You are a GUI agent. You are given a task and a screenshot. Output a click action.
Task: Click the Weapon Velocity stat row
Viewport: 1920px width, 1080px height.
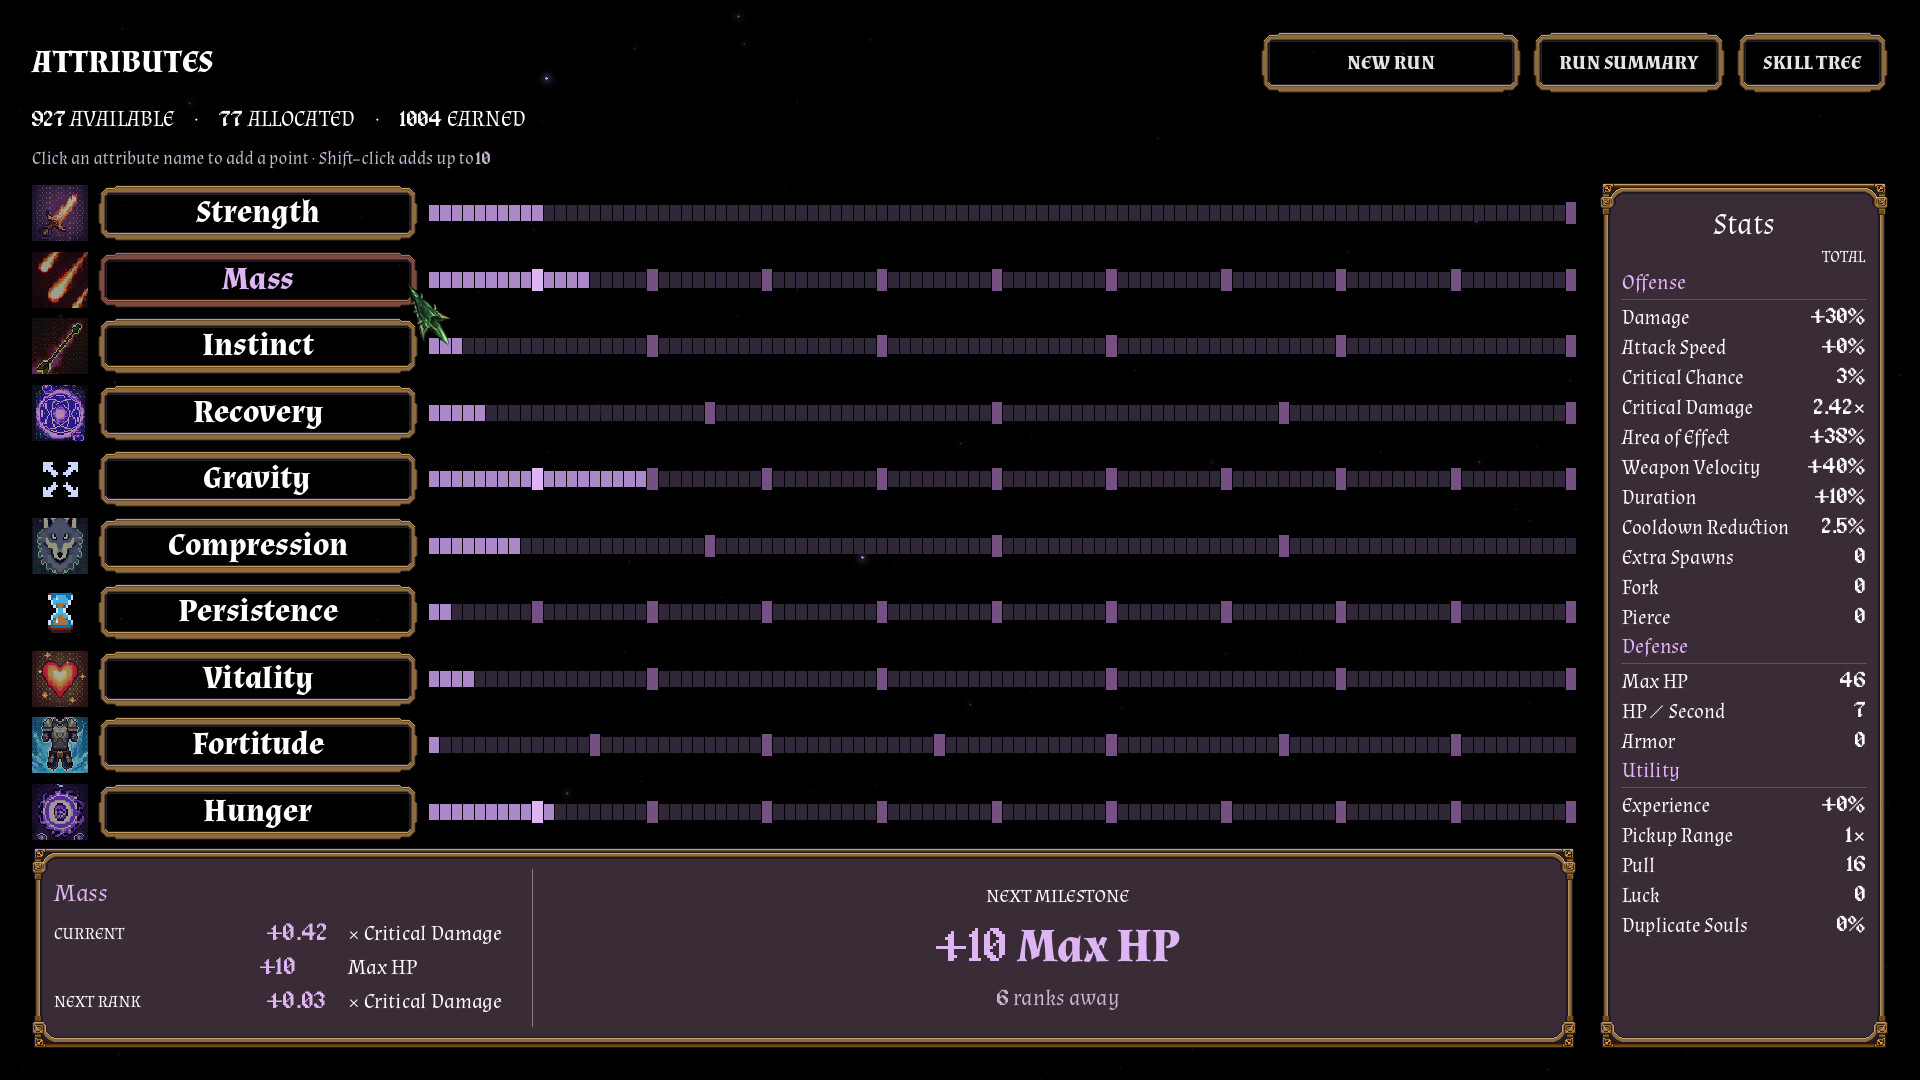pos(1743,467)
